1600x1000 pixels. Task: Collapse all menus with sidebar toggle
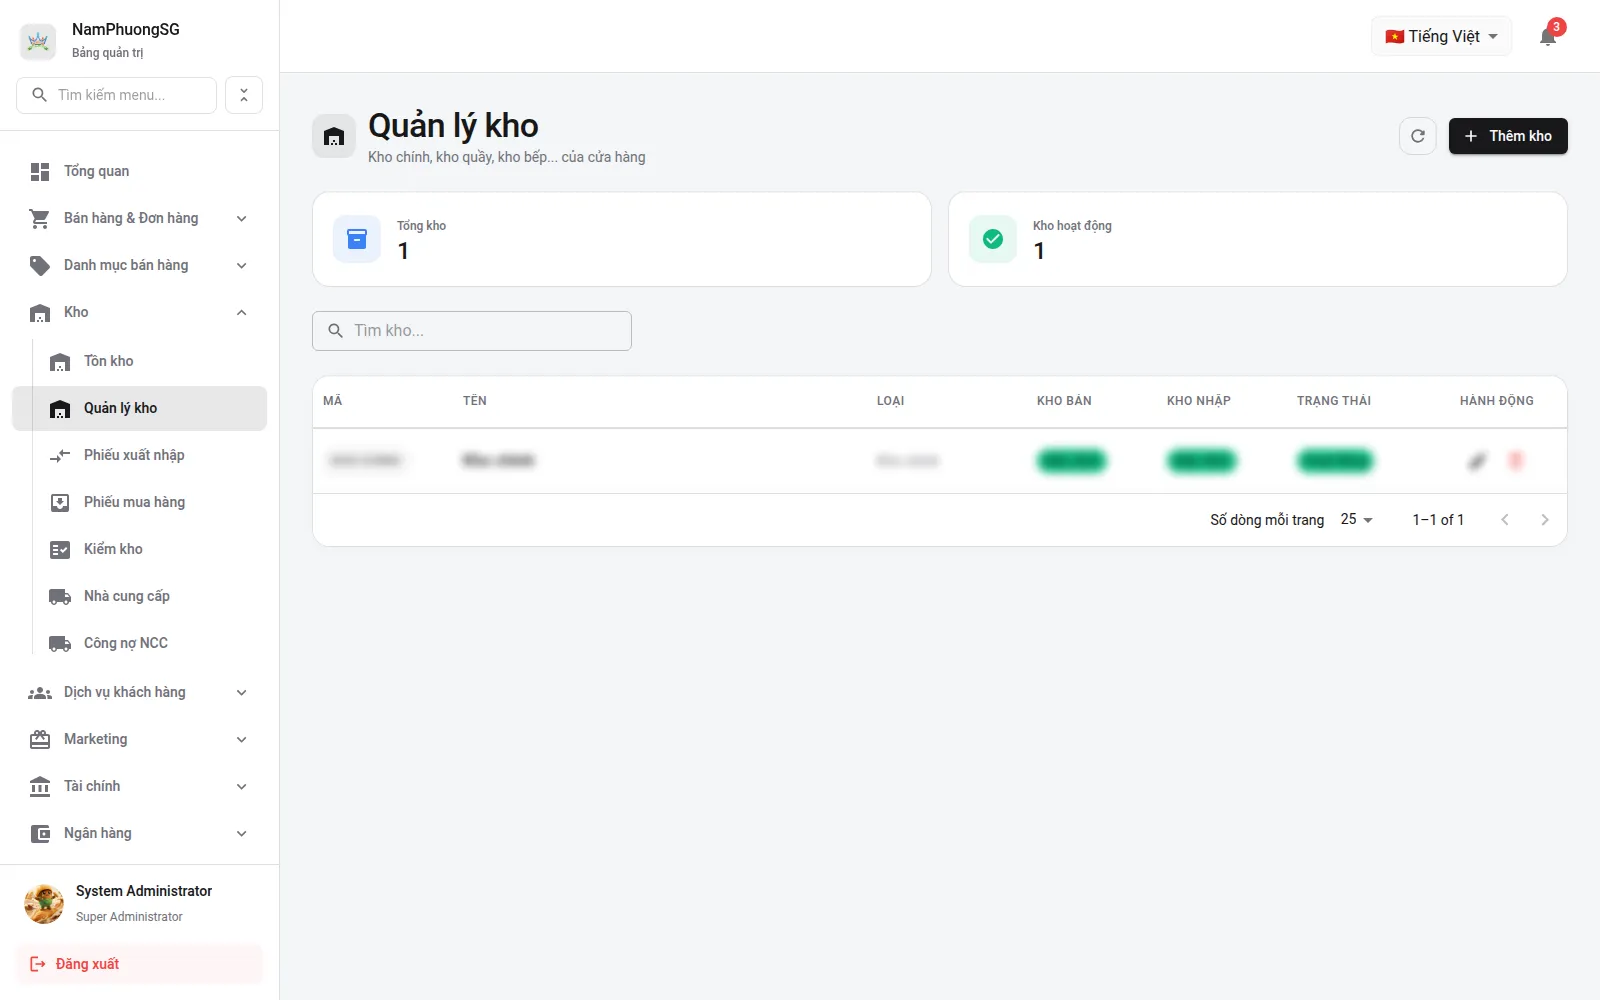coord(244,95)
